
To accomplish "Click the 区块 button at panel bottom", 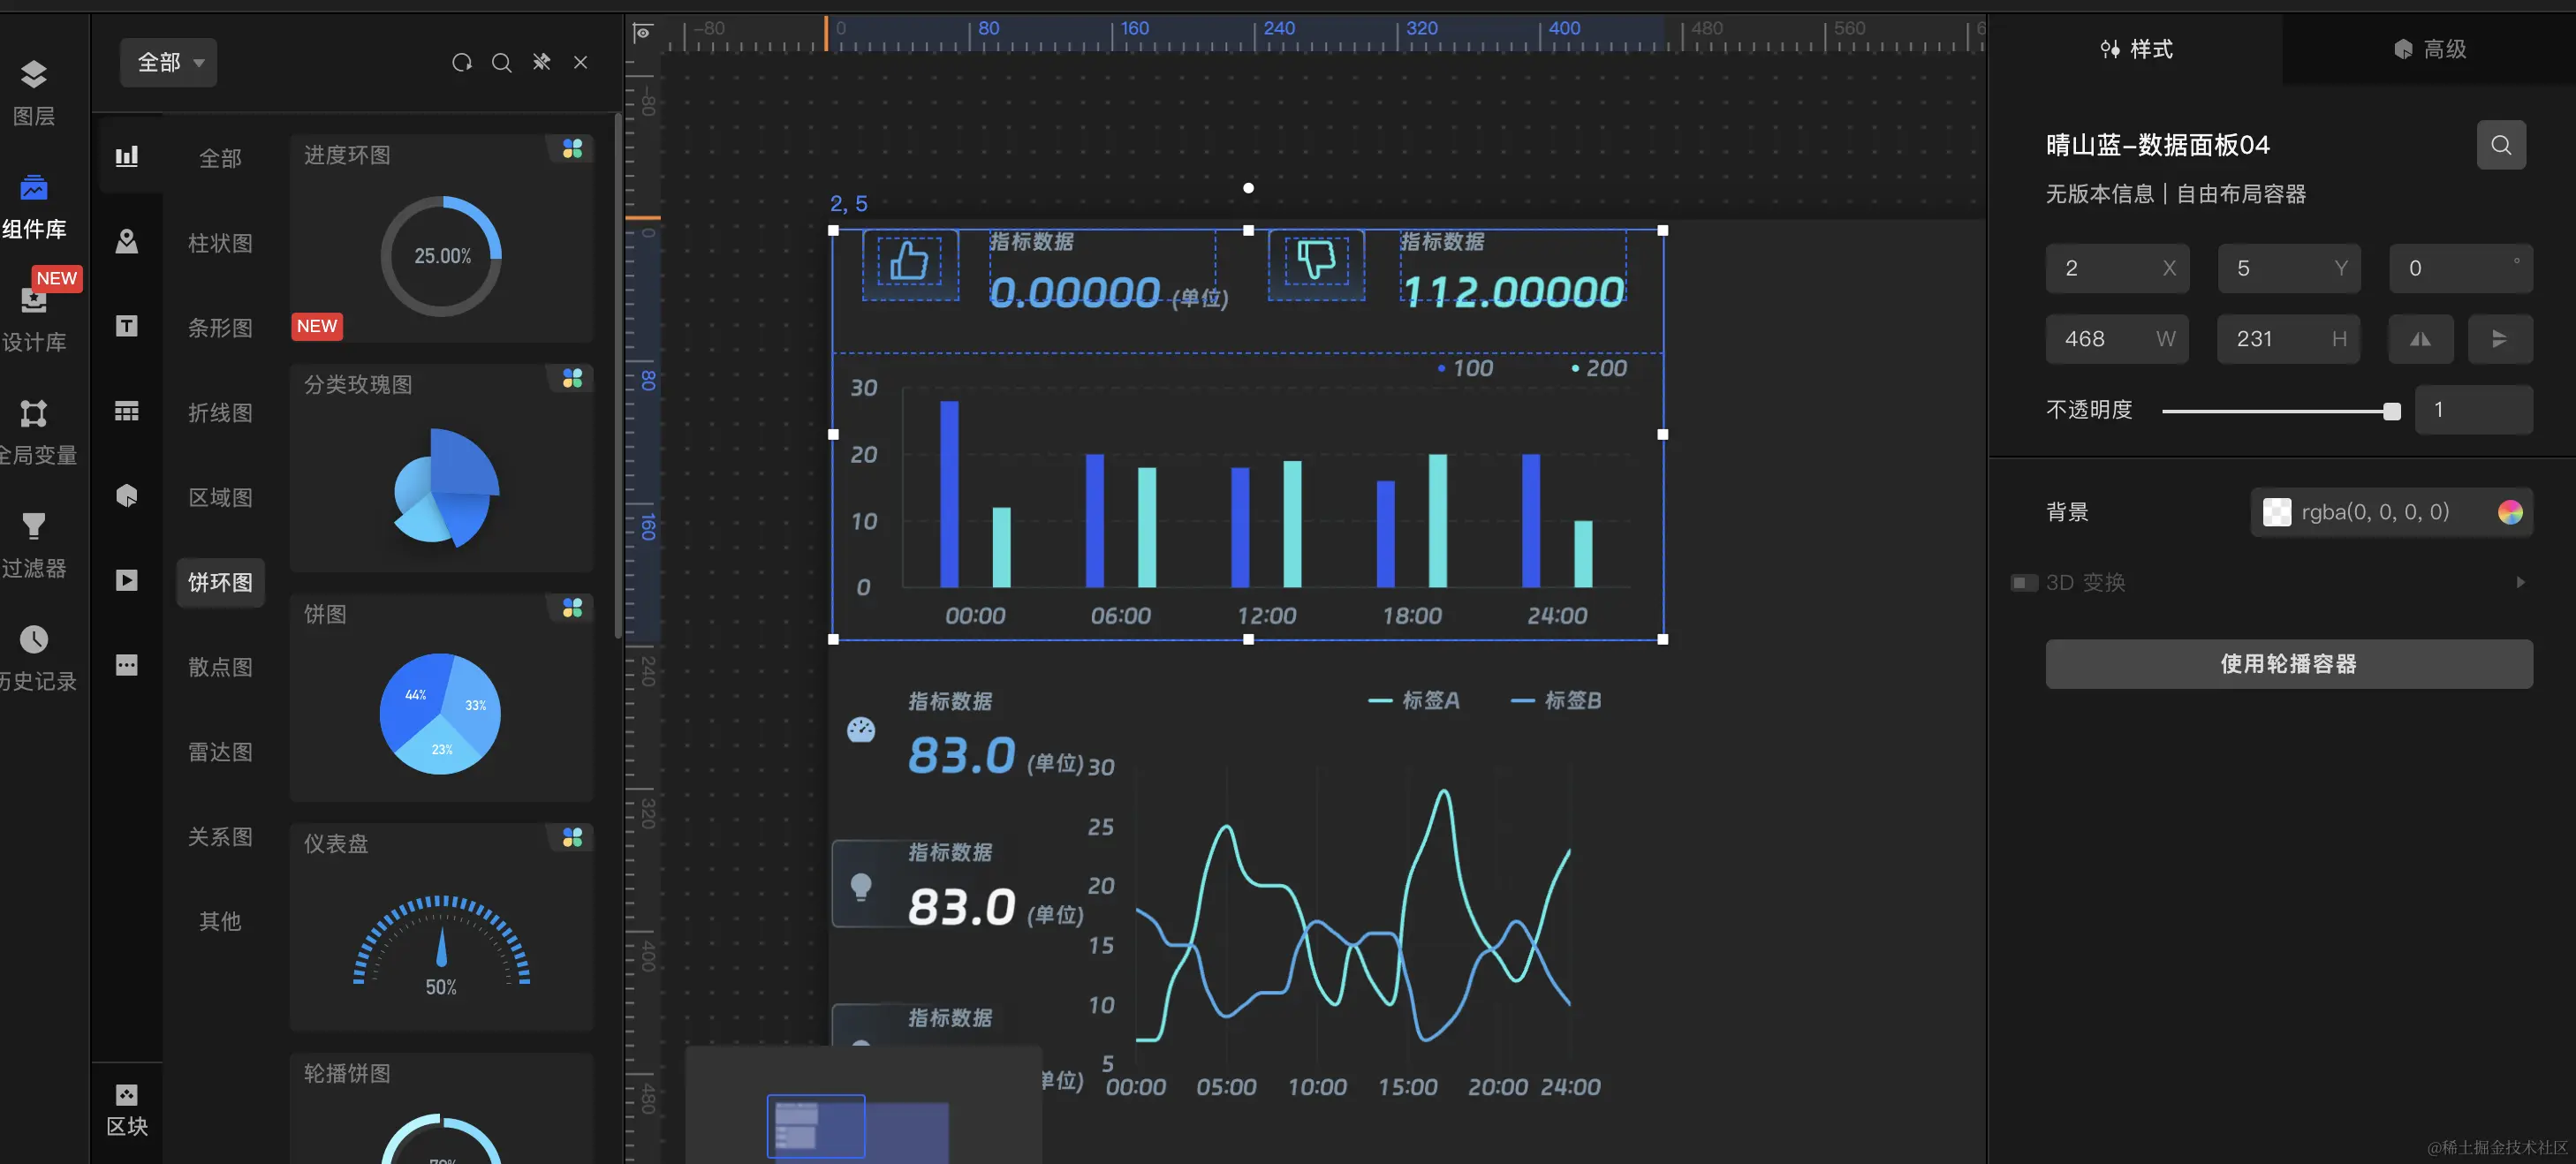I will point(126,1109).
